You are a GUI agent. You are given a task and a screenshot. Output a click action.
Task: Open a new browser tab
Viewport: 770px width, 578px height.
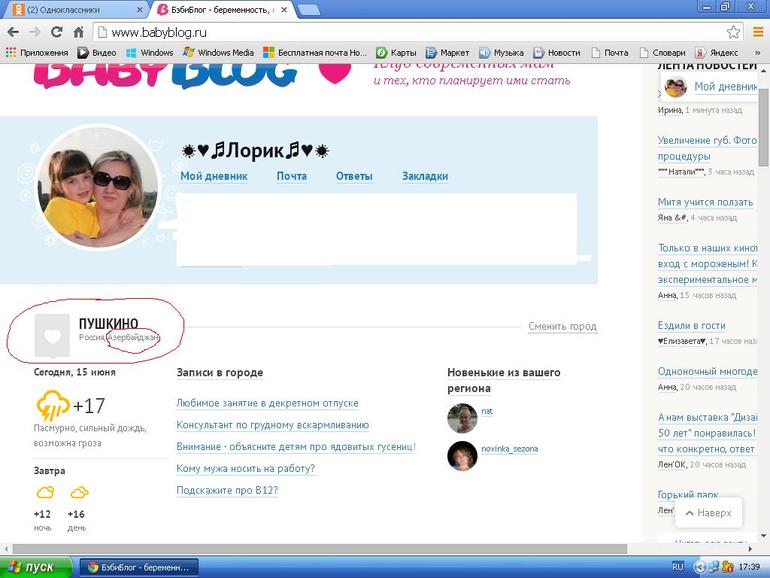click(309, 10)
